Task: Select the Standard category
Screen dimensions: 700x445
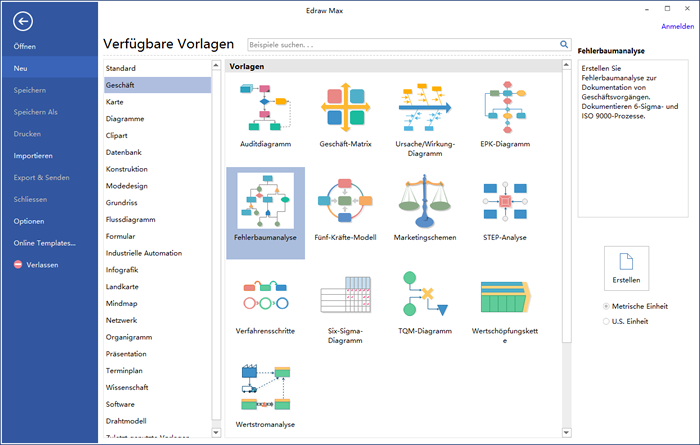Action: pos(157,68)
